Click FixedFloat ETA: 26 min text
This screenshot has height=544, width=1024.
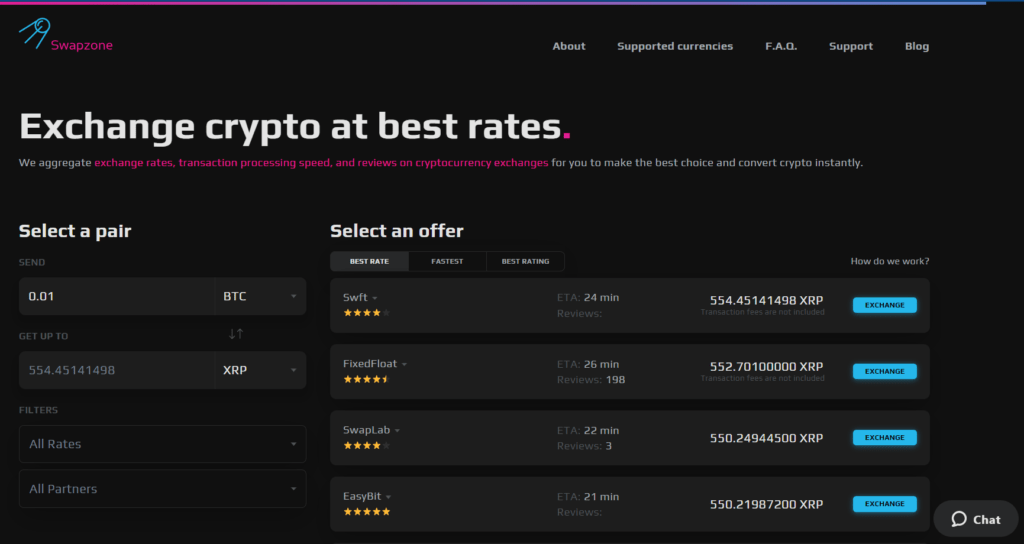click(x=588, y=364)
